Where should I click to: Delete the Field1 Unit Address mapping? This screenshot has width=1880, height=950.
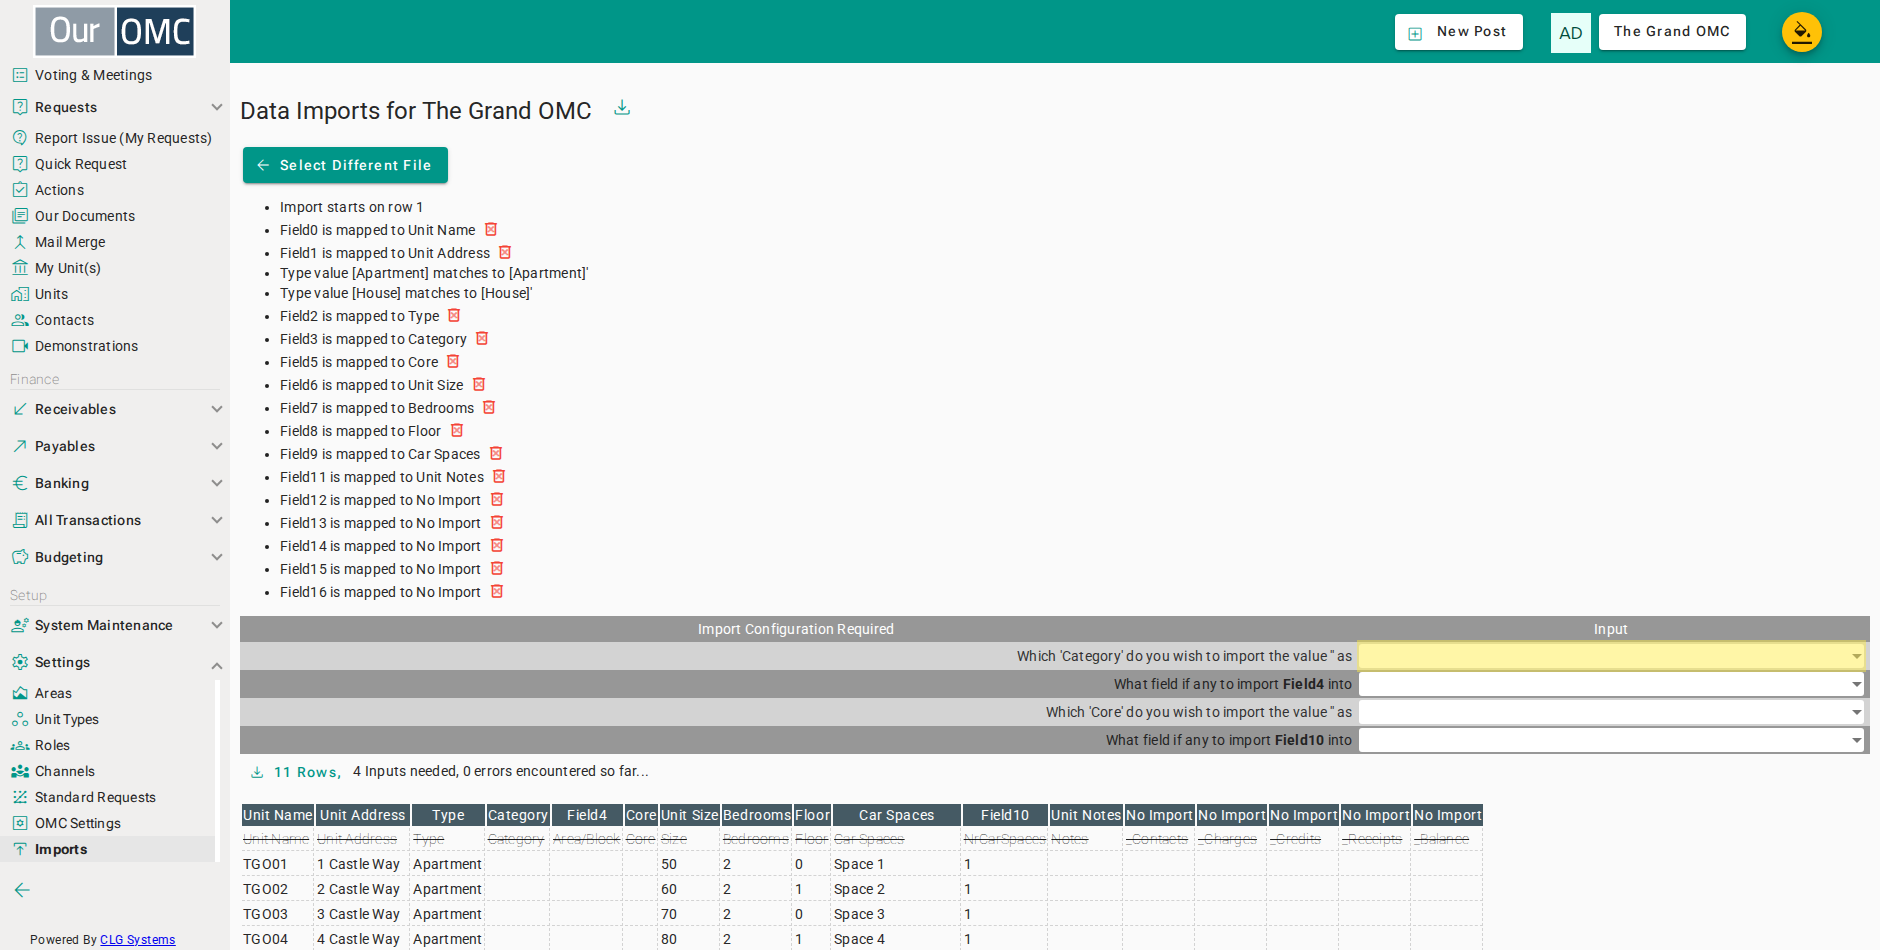coord(505,253)
